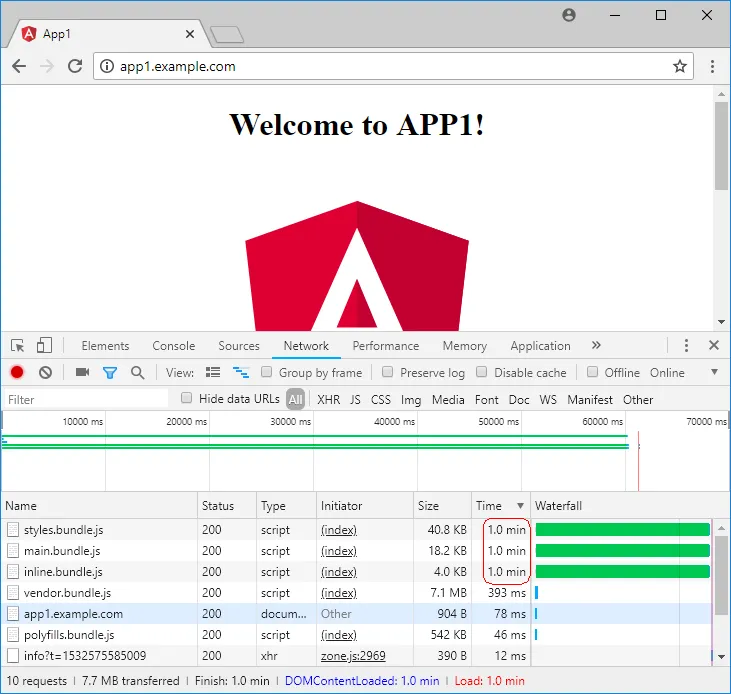Activate the inspect element picker
The height and width of the screenshot is (694, 731).
click(x=18, y=346)
